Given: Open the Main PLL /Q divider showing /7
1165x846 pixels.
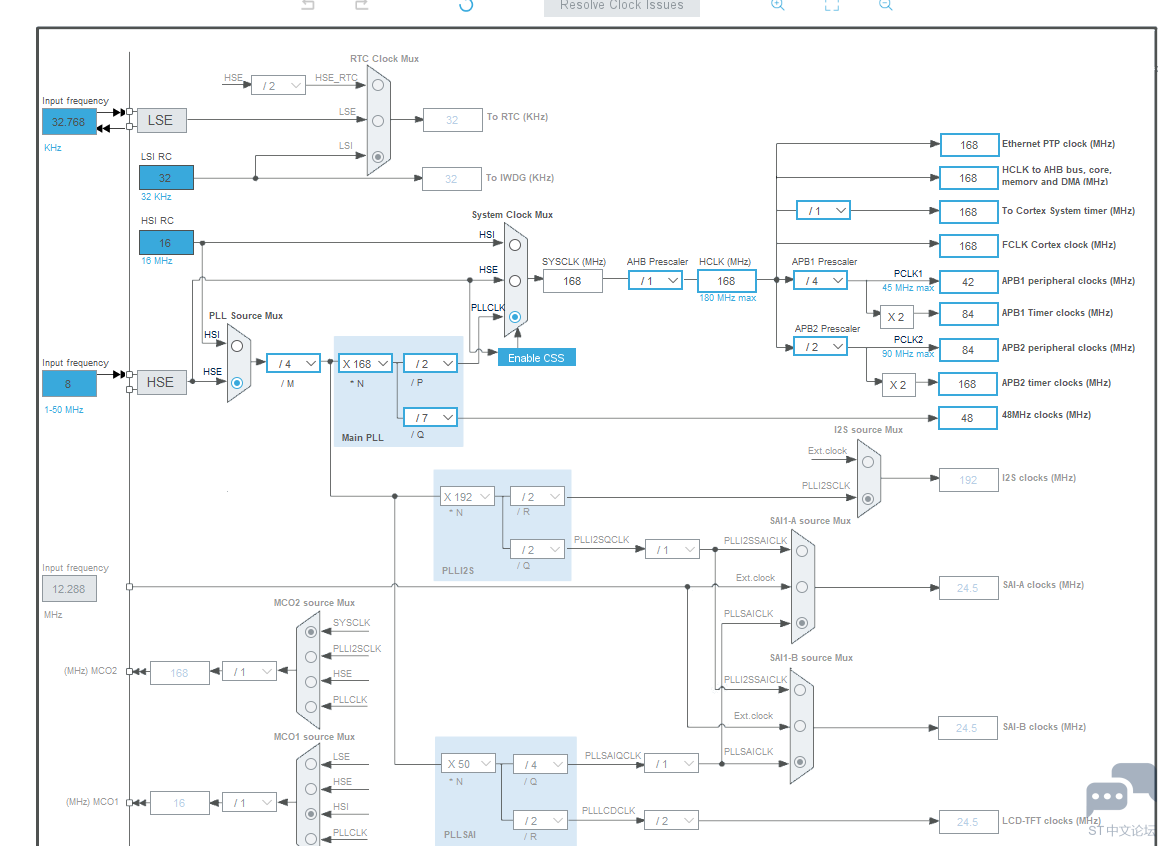Looking at the screenshot, I should [x=430, y=417].
